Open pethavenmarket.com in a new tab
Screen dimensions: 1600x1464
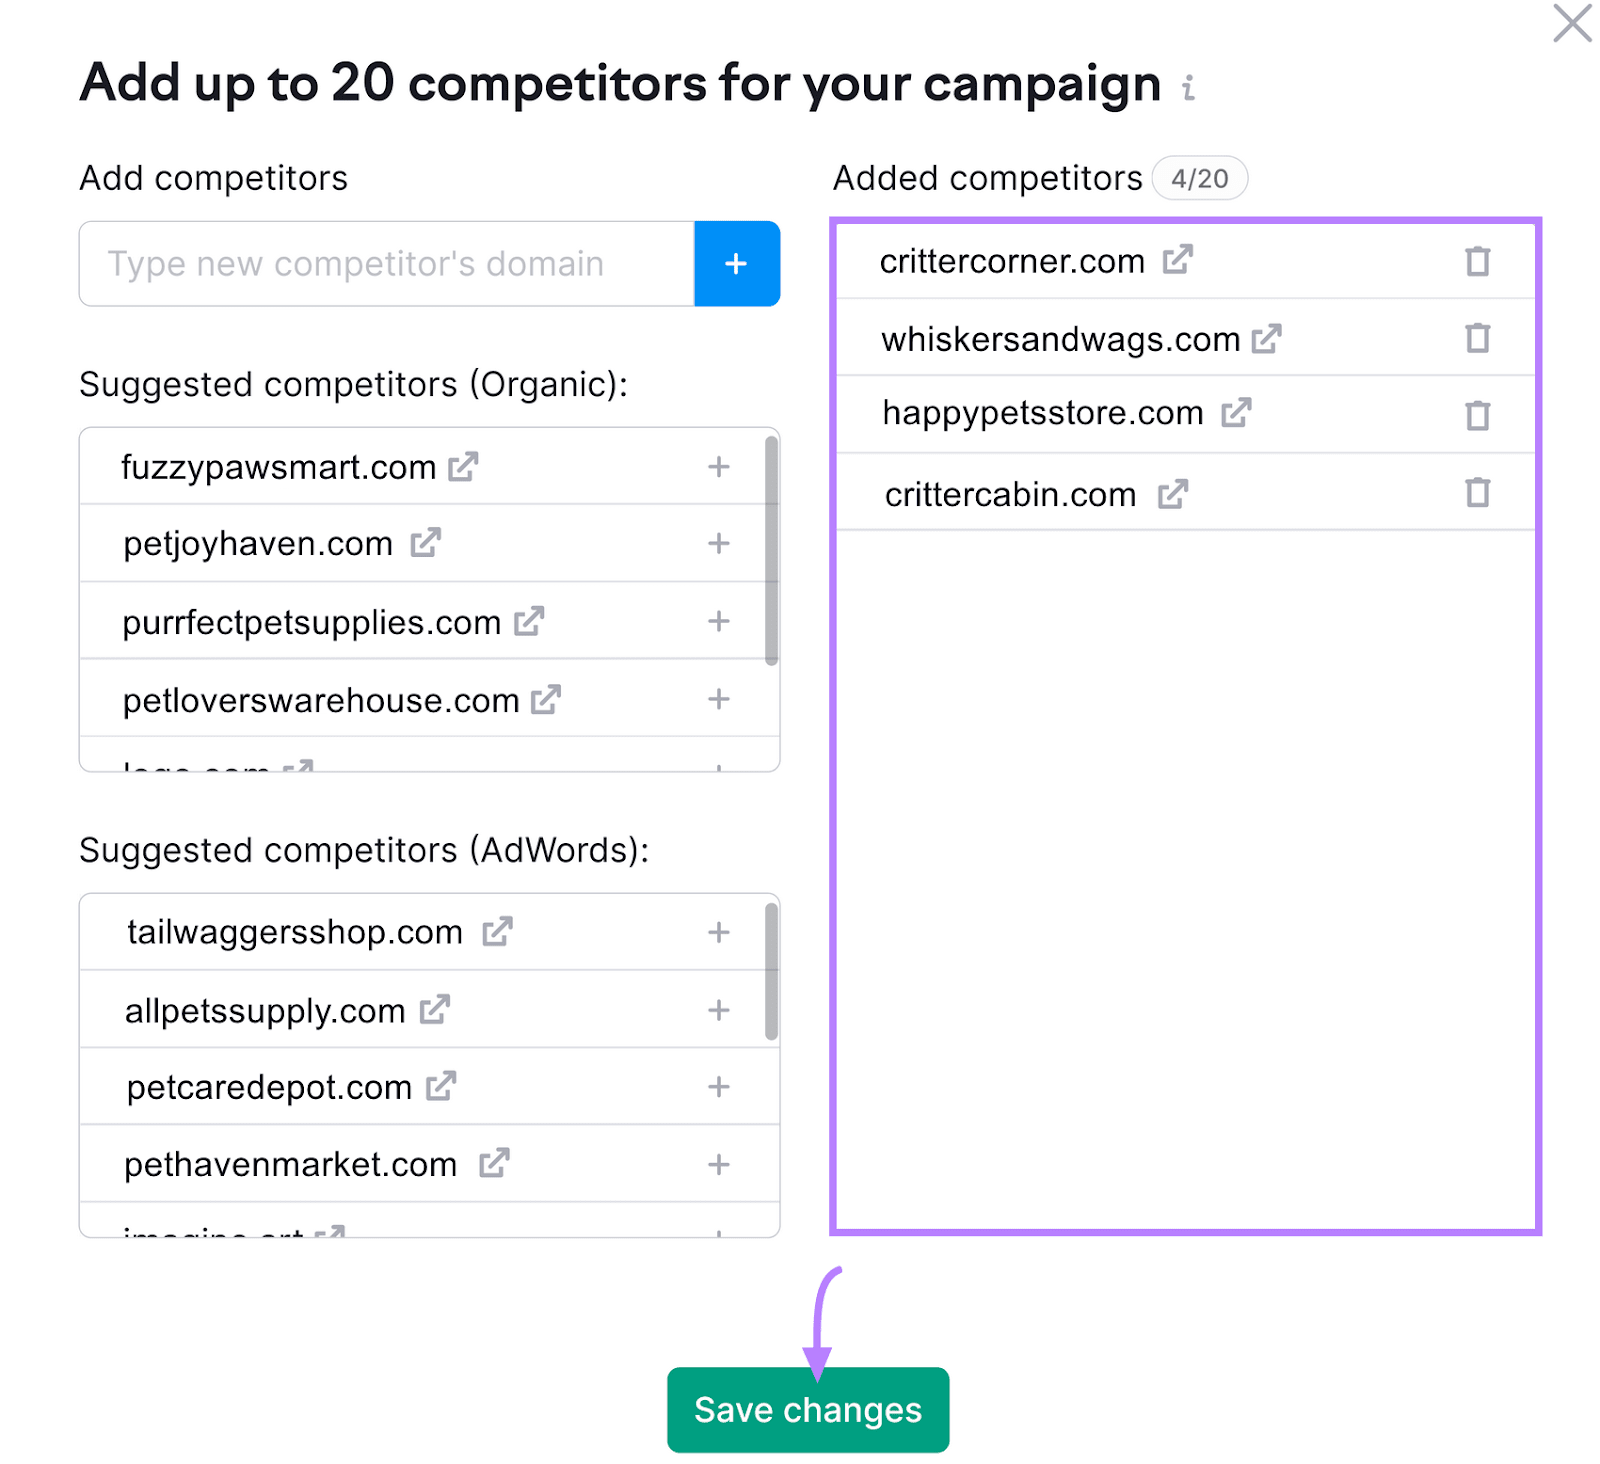[x=494, y=1163]
